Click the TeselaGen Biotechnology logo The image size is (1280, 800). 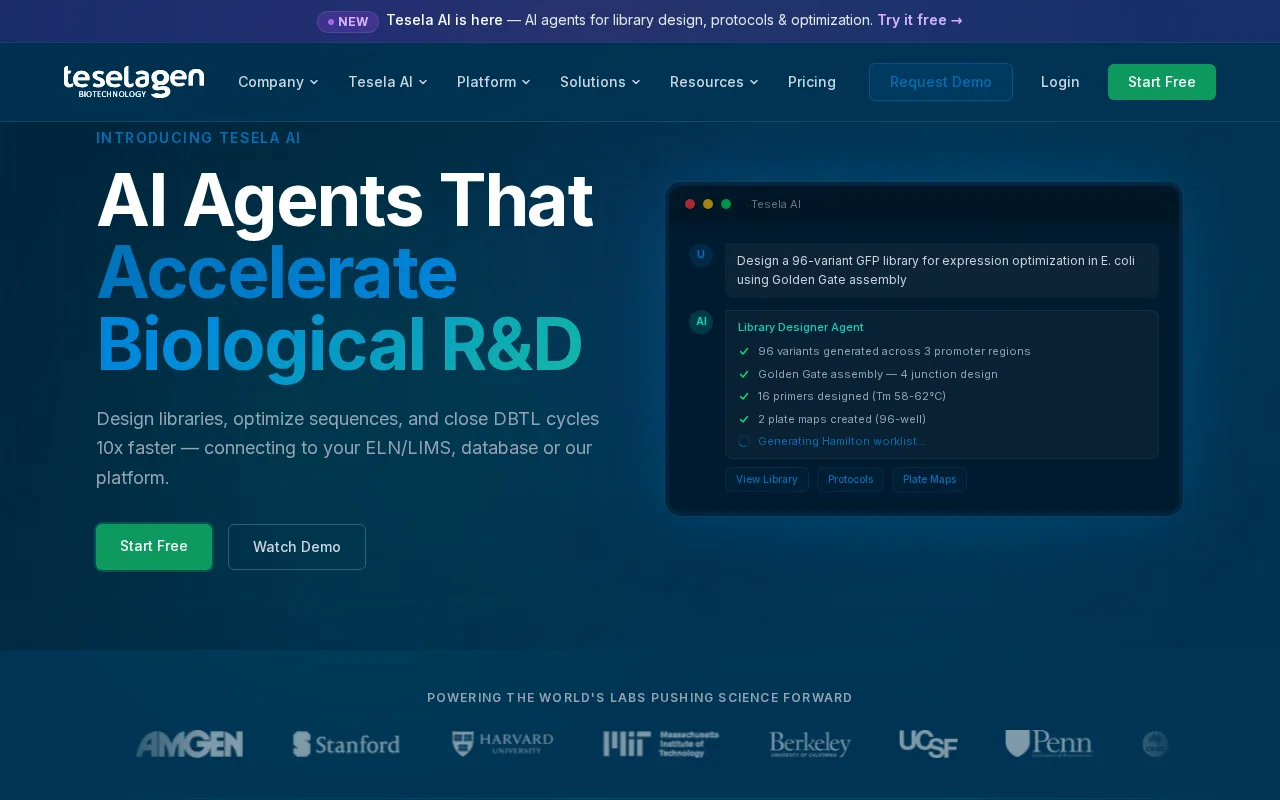[134, 82]
